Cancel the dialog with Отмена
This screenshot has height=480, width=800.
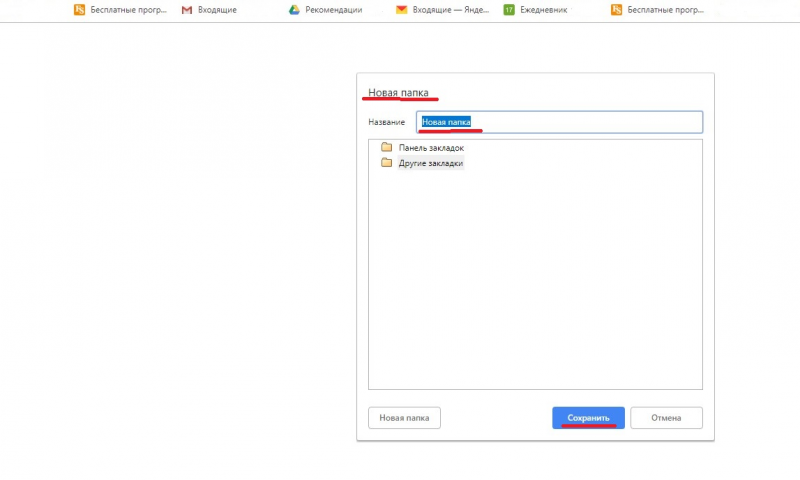pos(666,418)
